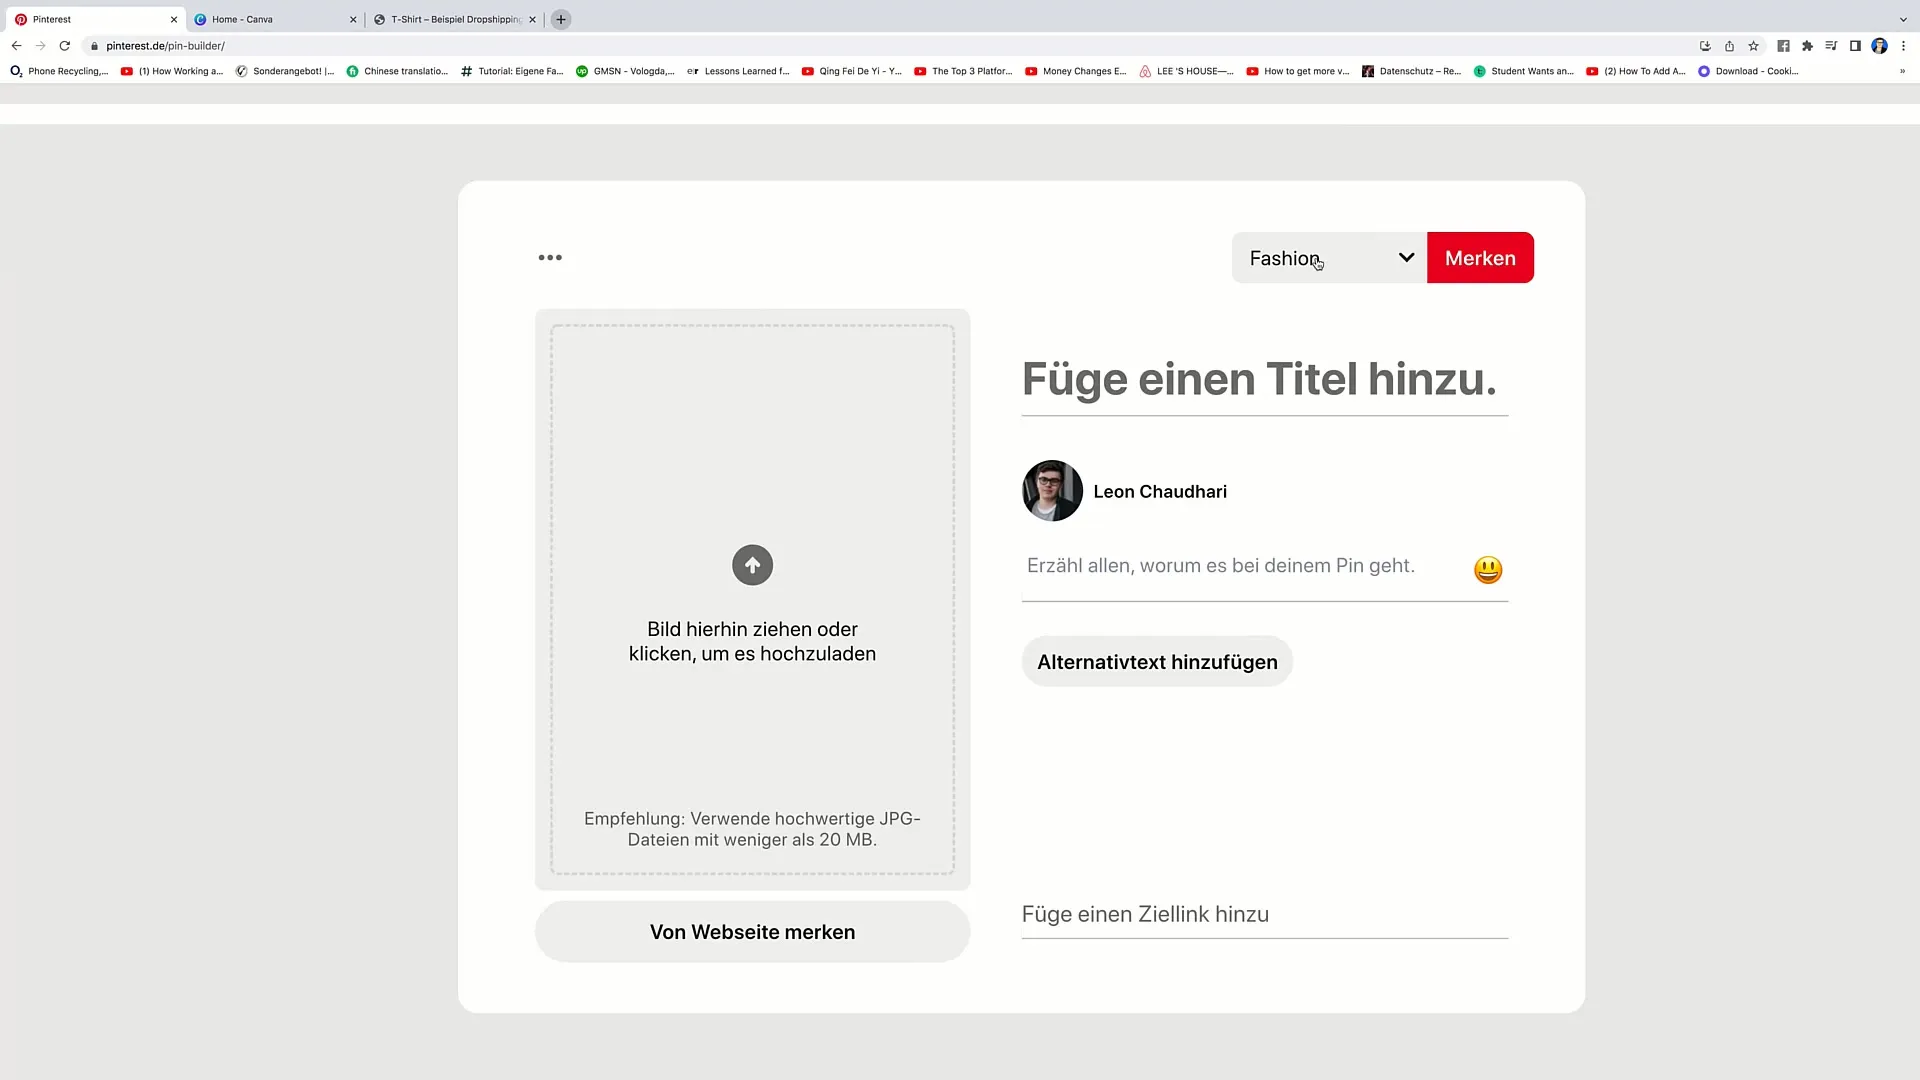This screenshot has height=1080, width=1920.
Task: Click Alternativtext hinzufügen button
Action: point(1158,662)
